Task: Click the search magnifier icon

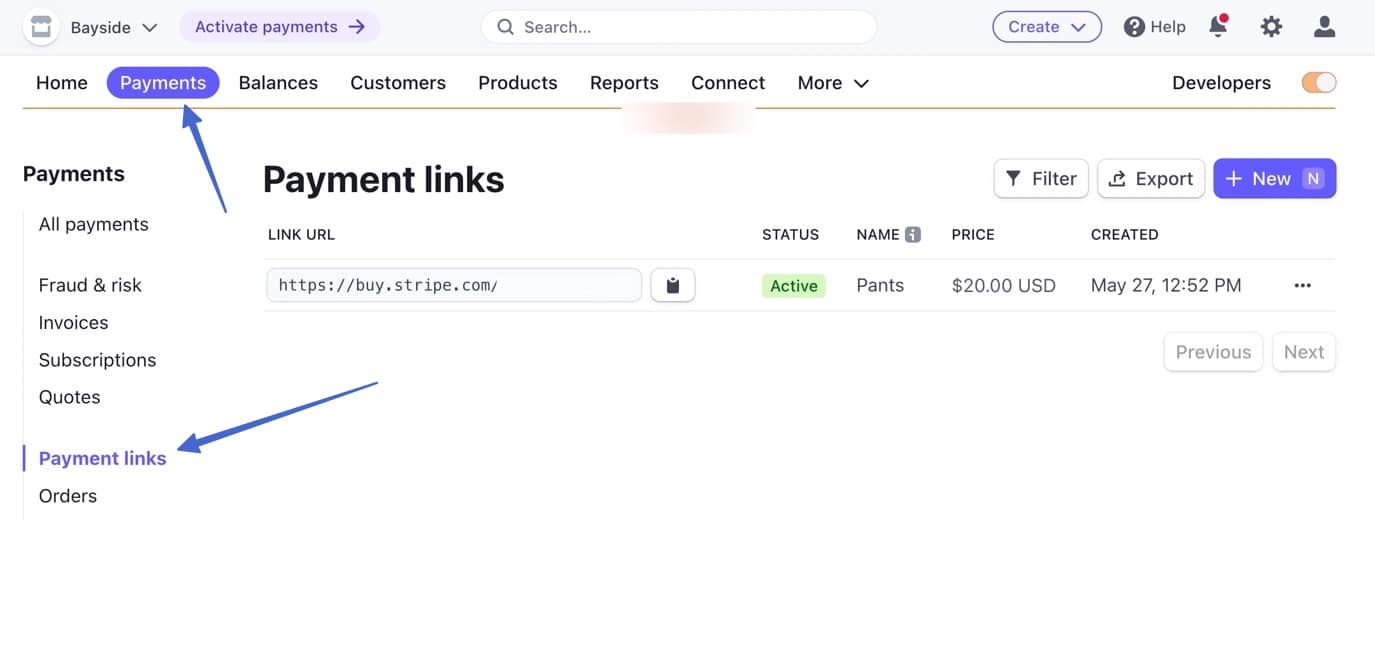Action: 505,27
